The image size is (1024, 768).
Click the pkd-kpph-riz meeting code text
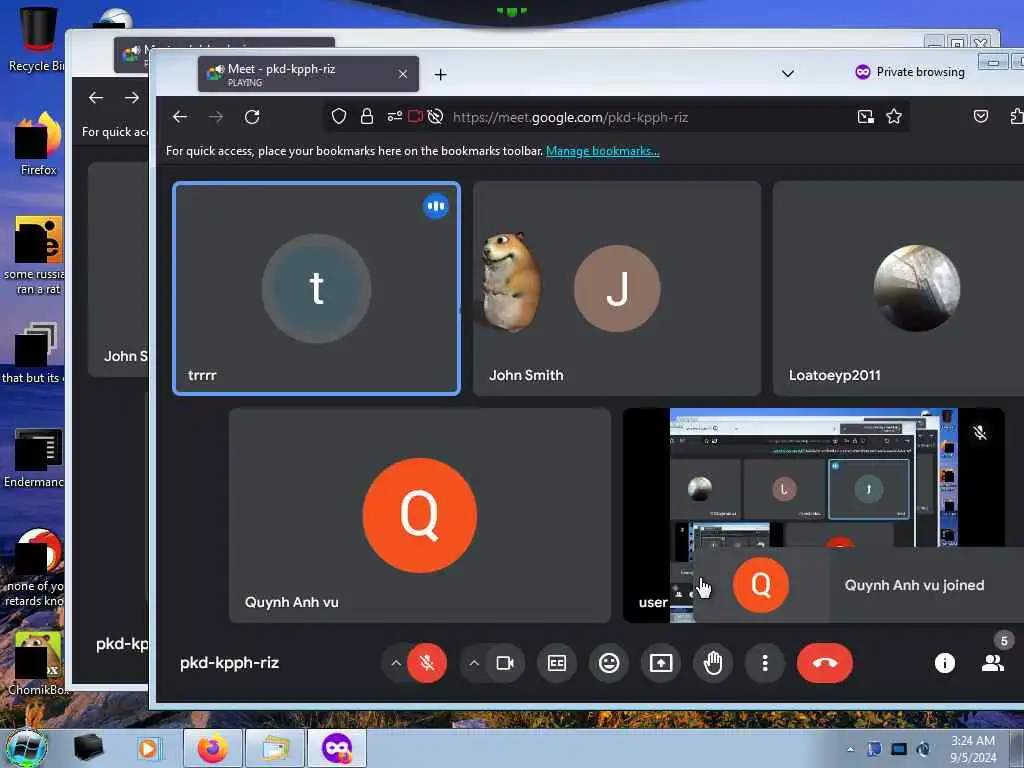click(229, 663)
